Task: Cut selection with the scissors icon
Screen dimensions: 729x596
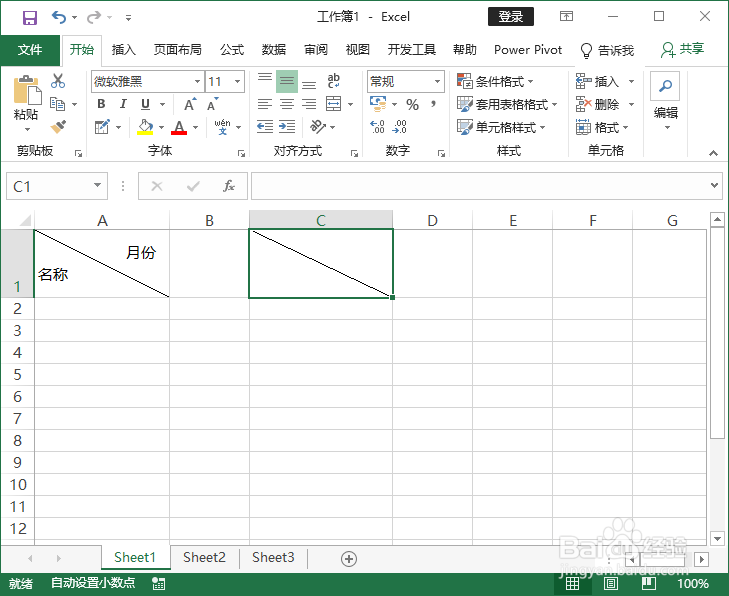Action: click(x=58, y=81)
